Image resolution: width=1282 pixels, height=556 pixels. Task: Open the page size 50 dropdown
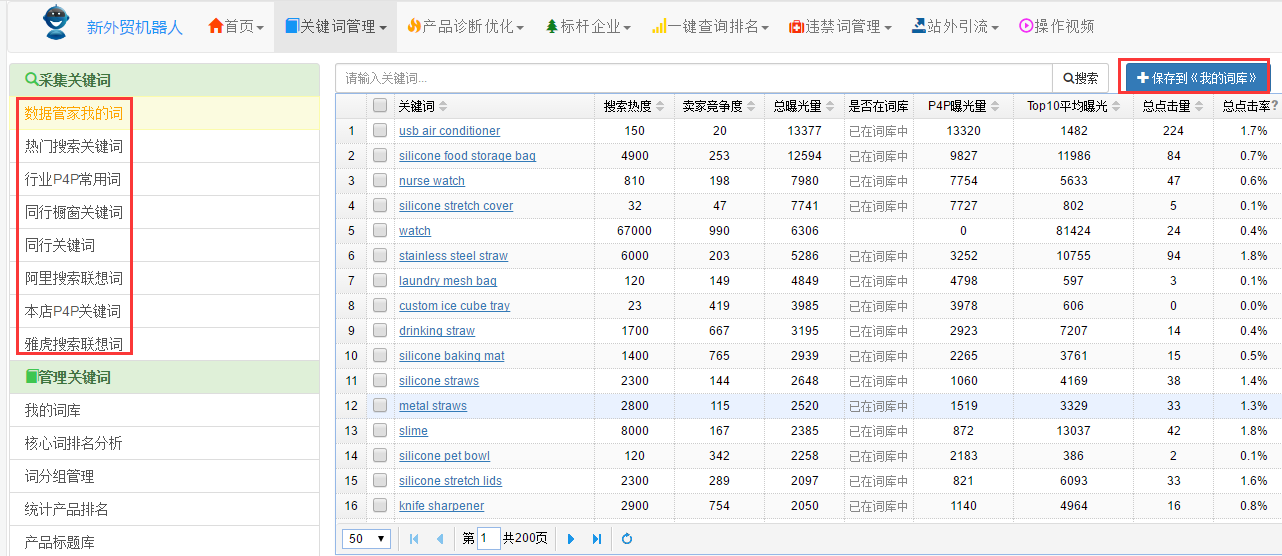(366, 539)
